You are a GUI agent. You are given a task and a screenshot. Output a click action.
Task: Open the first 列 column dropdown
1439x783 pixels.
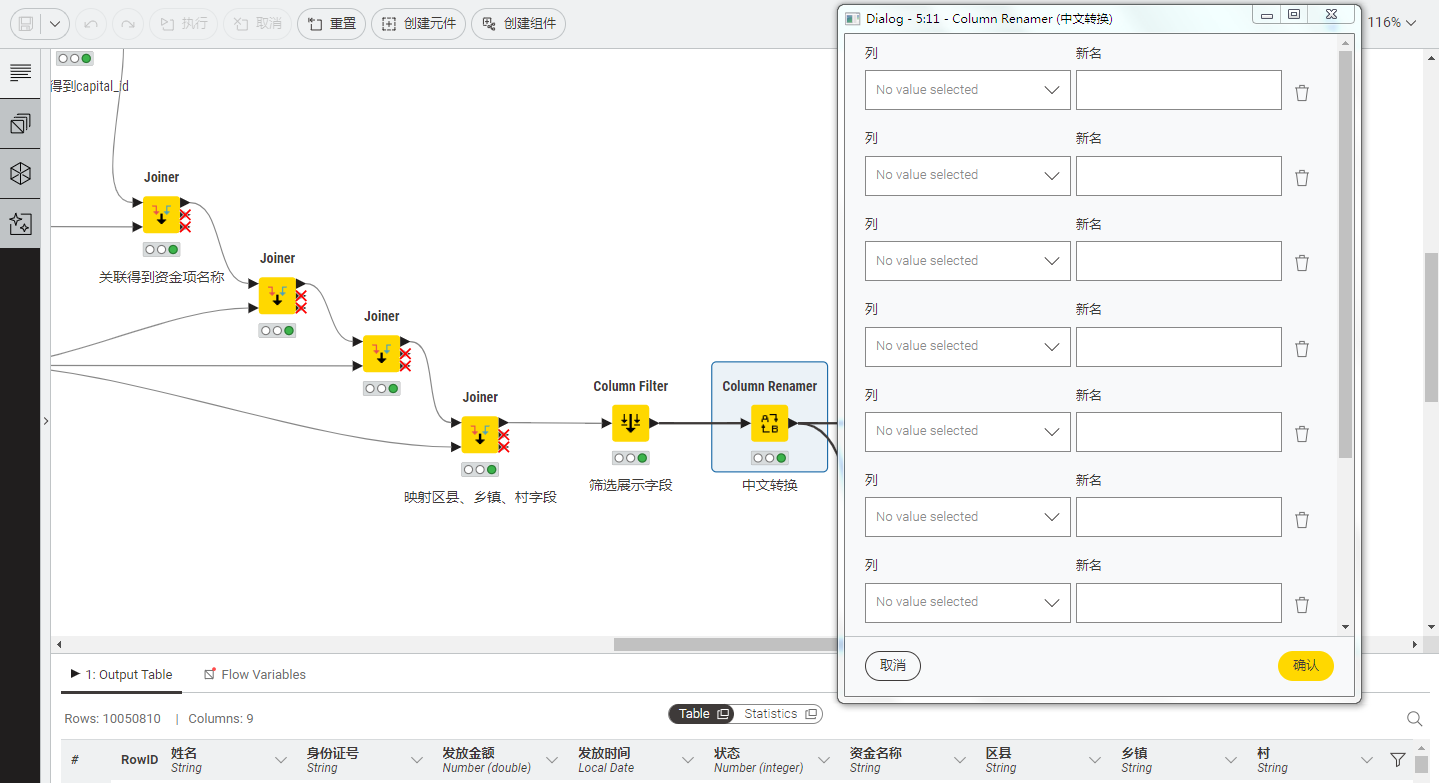[967, 90]
